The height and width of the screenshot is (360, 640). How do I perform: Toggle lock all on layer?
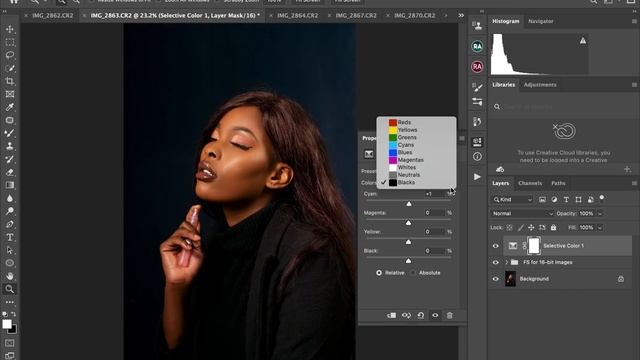coord(553,228)
